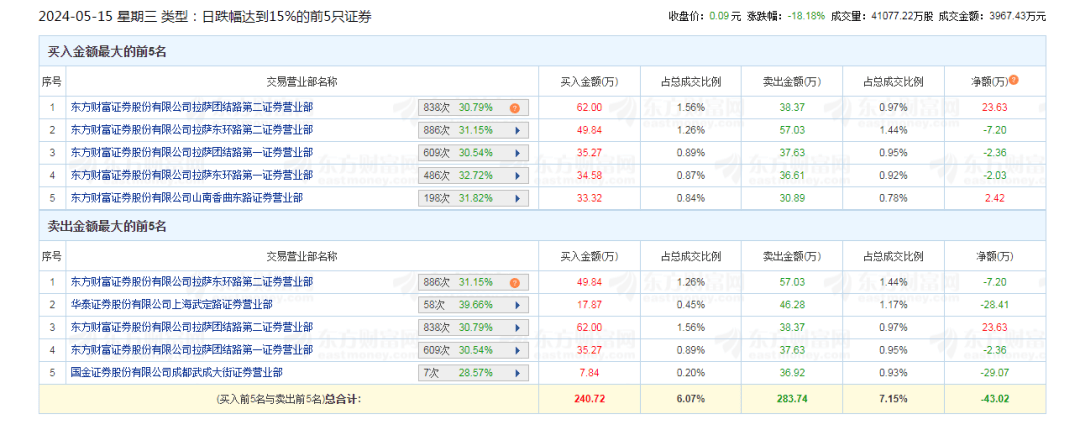This screenshot has height=430, width=1080.
Task: Click the 3967.43万元 turnover value
Action: tap(1019, 17)
